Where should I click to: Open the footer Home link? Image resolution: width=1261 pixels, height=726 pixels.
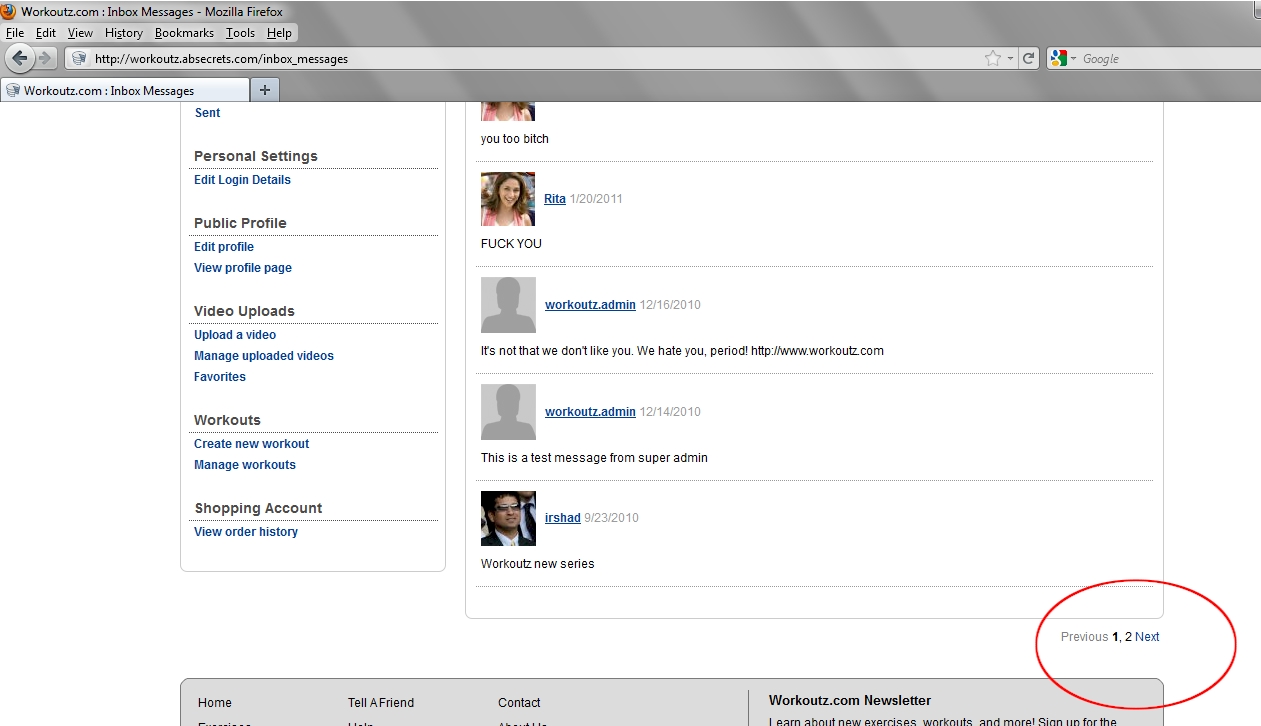[215, 703]
